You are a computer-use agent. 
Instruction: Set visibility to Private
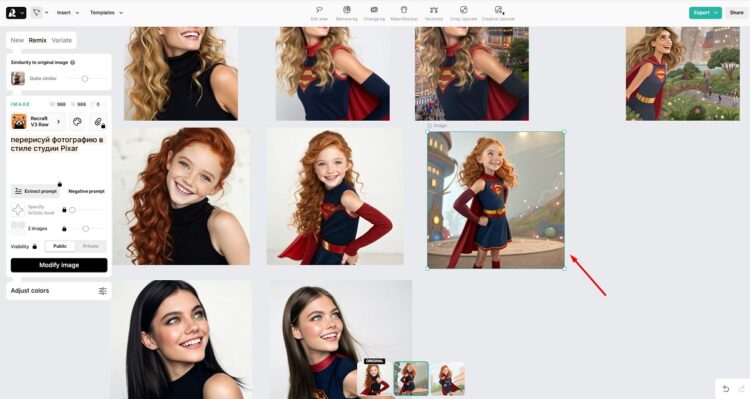90,246
